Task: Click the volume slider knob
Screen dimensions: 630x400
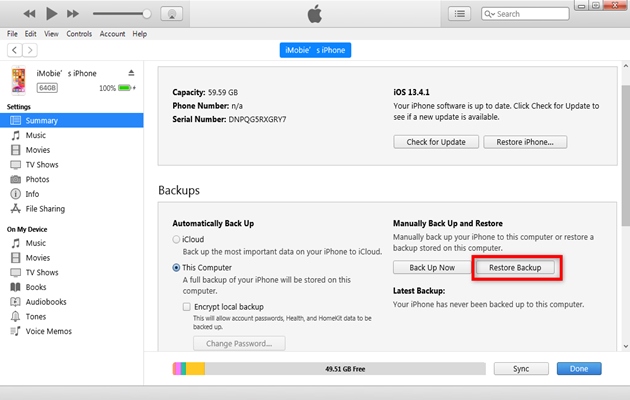Action: click(147, 14)
